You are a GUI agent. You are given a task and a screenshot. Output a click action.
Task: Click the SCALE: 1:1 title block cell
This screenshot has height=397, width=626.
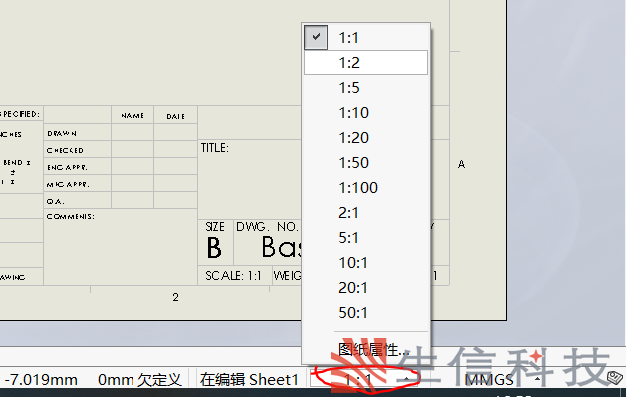(x=234, y=276)
